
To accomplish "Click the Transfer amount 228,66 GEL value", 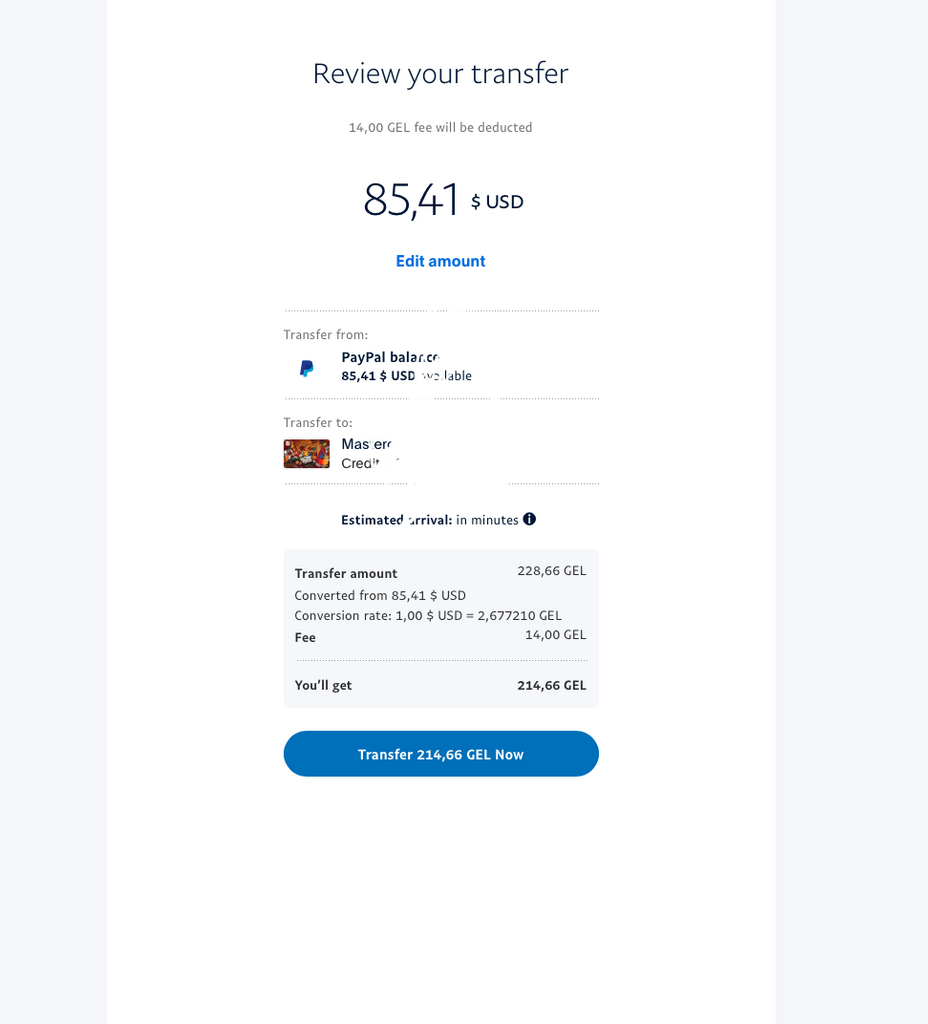I will pyautogui.click(x=551, y=571).
